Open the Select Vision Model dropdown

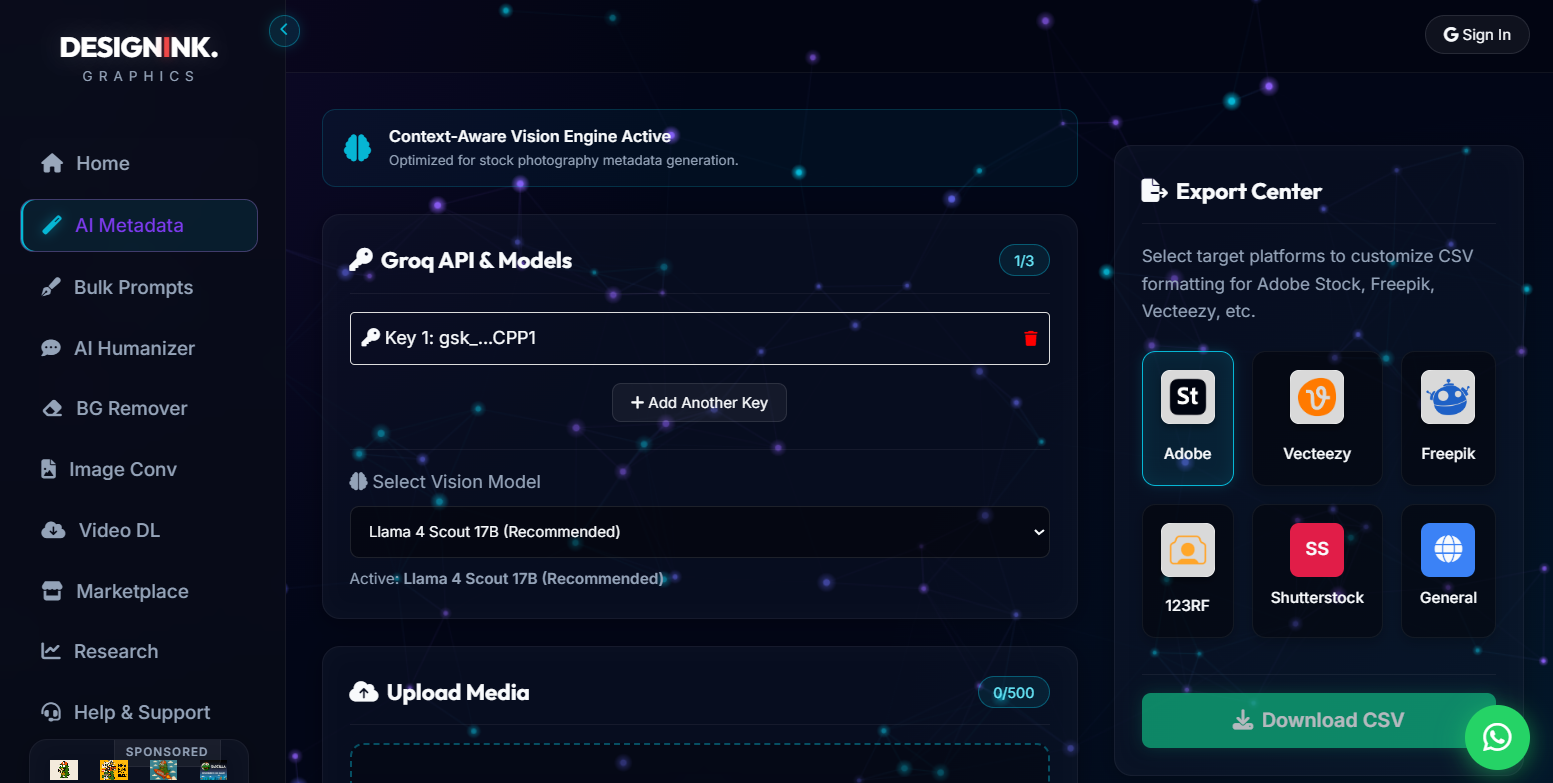tap(699, 532)
